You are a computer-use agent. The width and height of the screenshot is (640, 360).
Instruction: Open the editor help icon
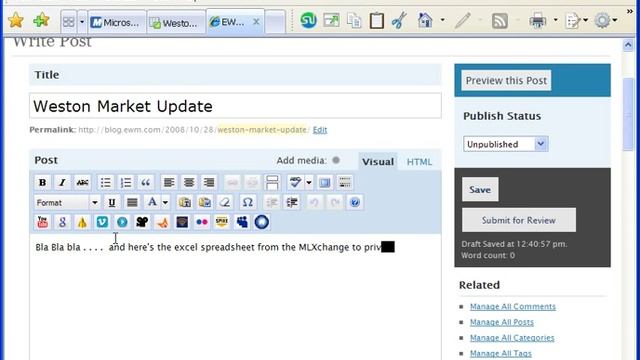pos(355,202)
